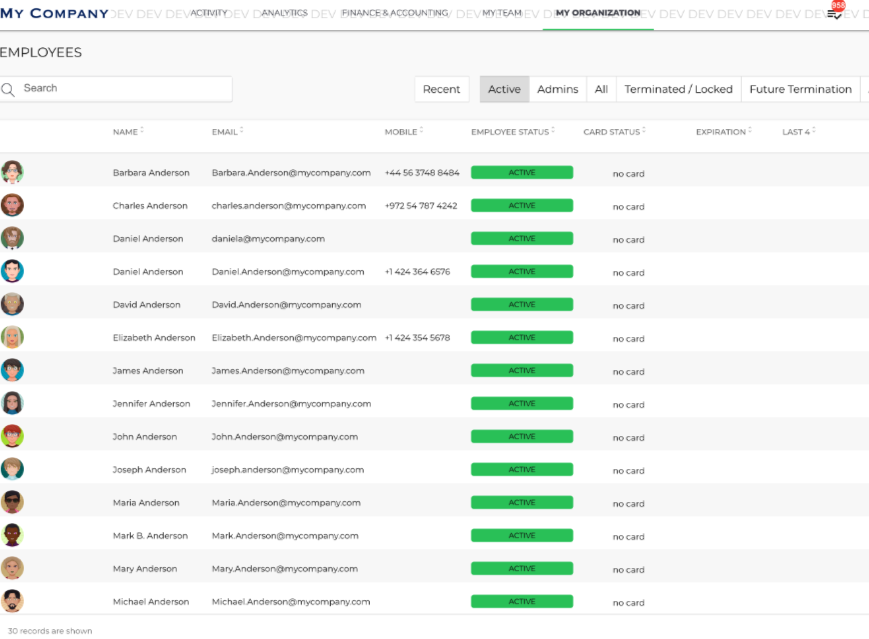Sort by Card Status column
The height and width of the screenshot is (639, 869).
pos(614,132)
